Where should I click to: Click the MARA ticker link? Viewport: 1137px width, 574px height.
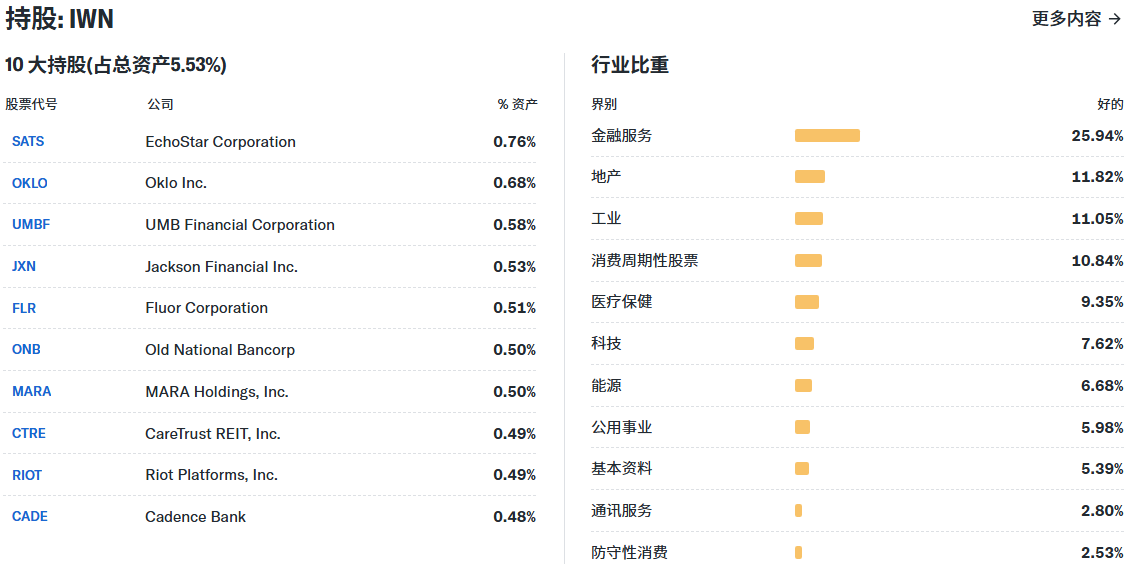pos(31,391)
